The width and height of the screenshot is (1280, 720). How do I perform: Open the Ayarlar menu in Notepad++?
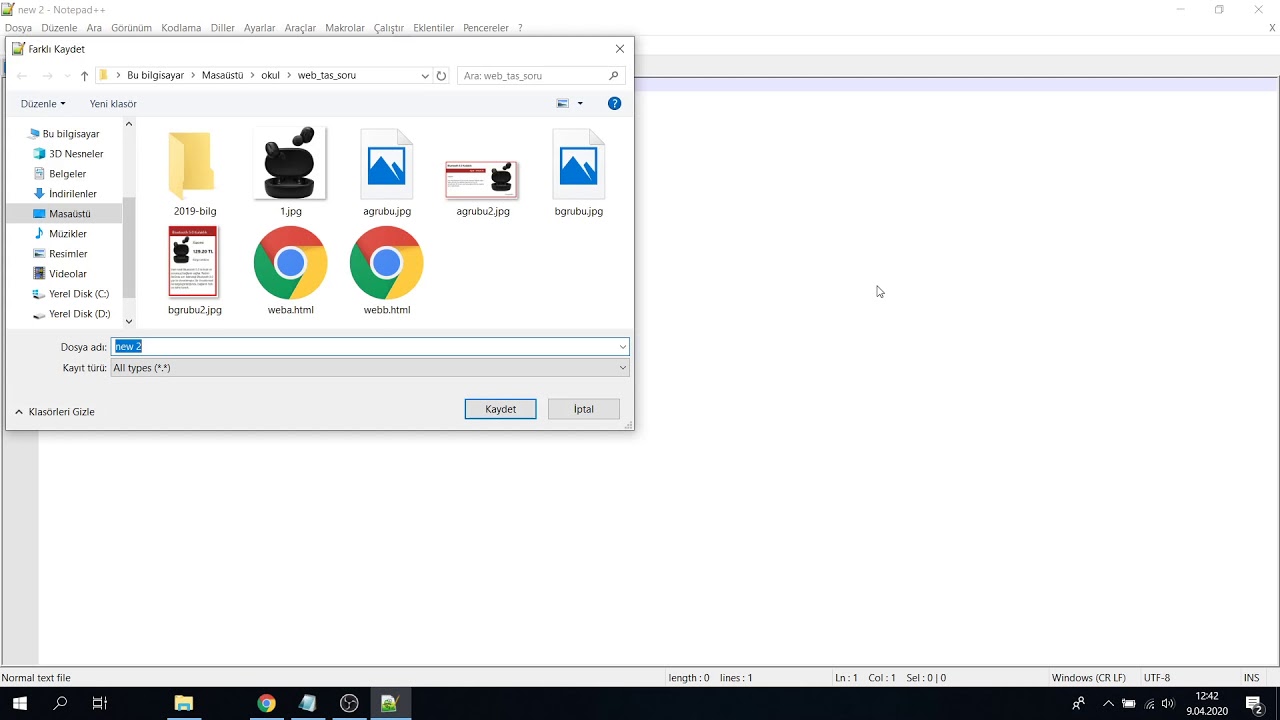click(259, 28)
